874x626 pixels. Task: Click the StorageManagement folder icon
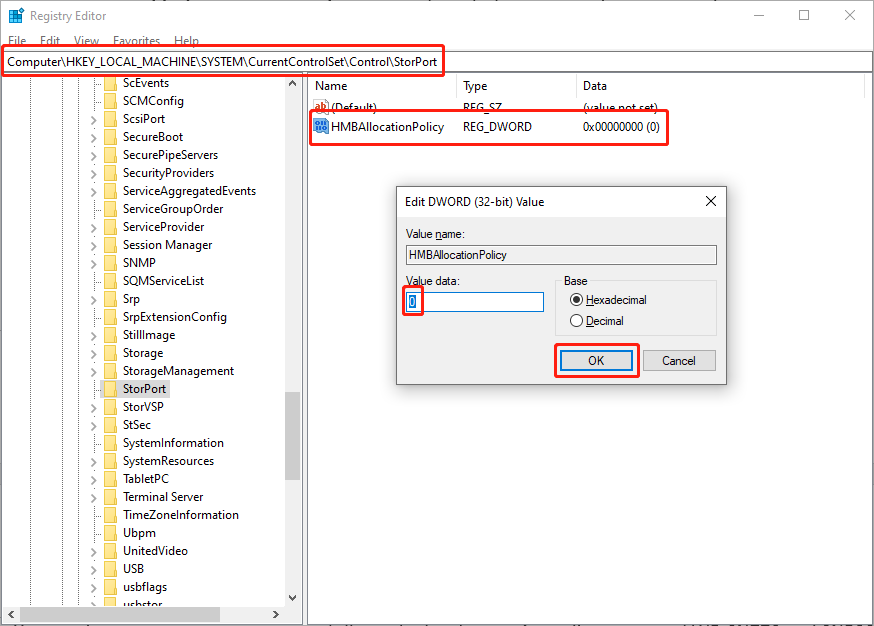pyautogui.click(x=111, y=371)
